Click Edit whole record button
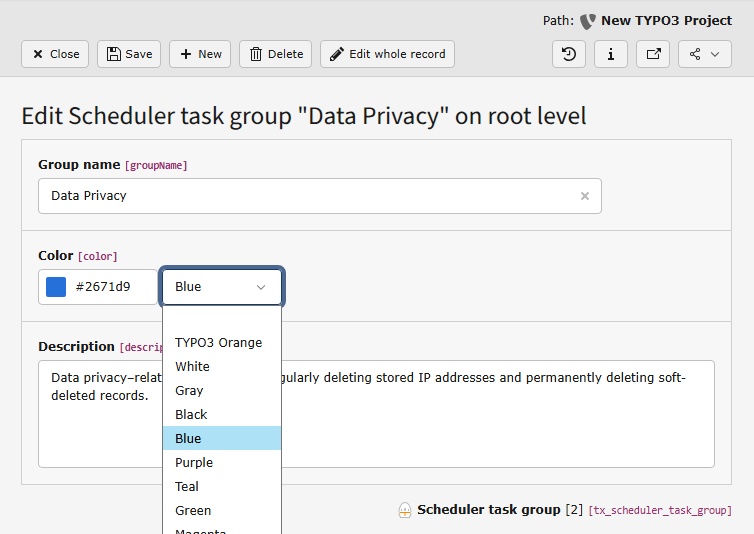This screenshot has width=754, height=534. pos(387,54)
